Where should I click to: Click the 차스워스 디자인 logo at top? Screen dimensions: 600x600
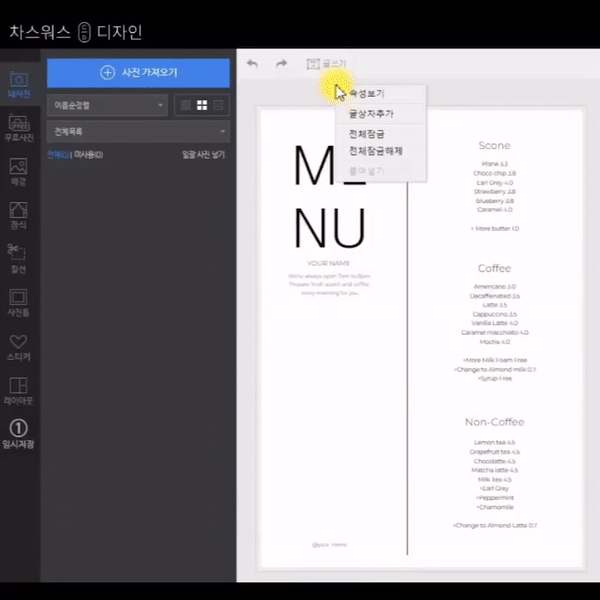pyautogui.click(x=76, y=32)
